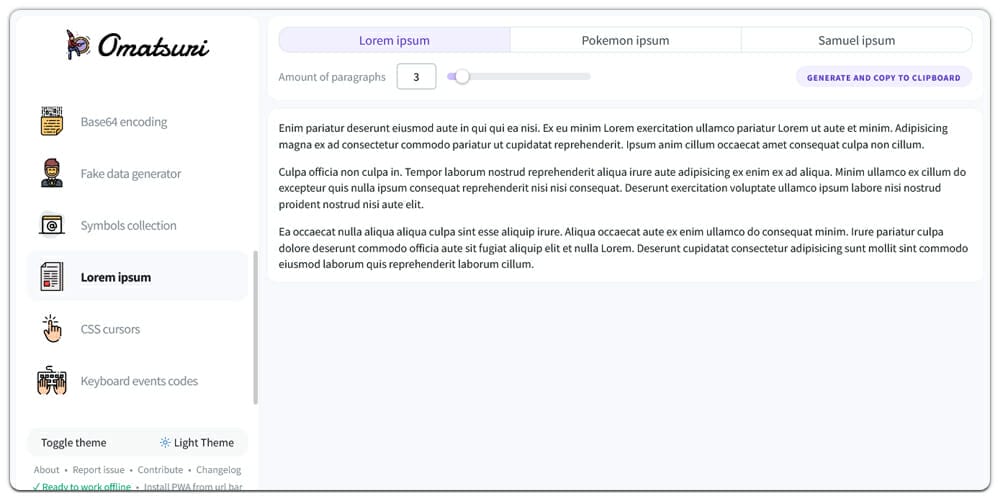1000x500 pixels.
Task: Click the sidebar vertical scrollbar
Action: coord(256,327)
